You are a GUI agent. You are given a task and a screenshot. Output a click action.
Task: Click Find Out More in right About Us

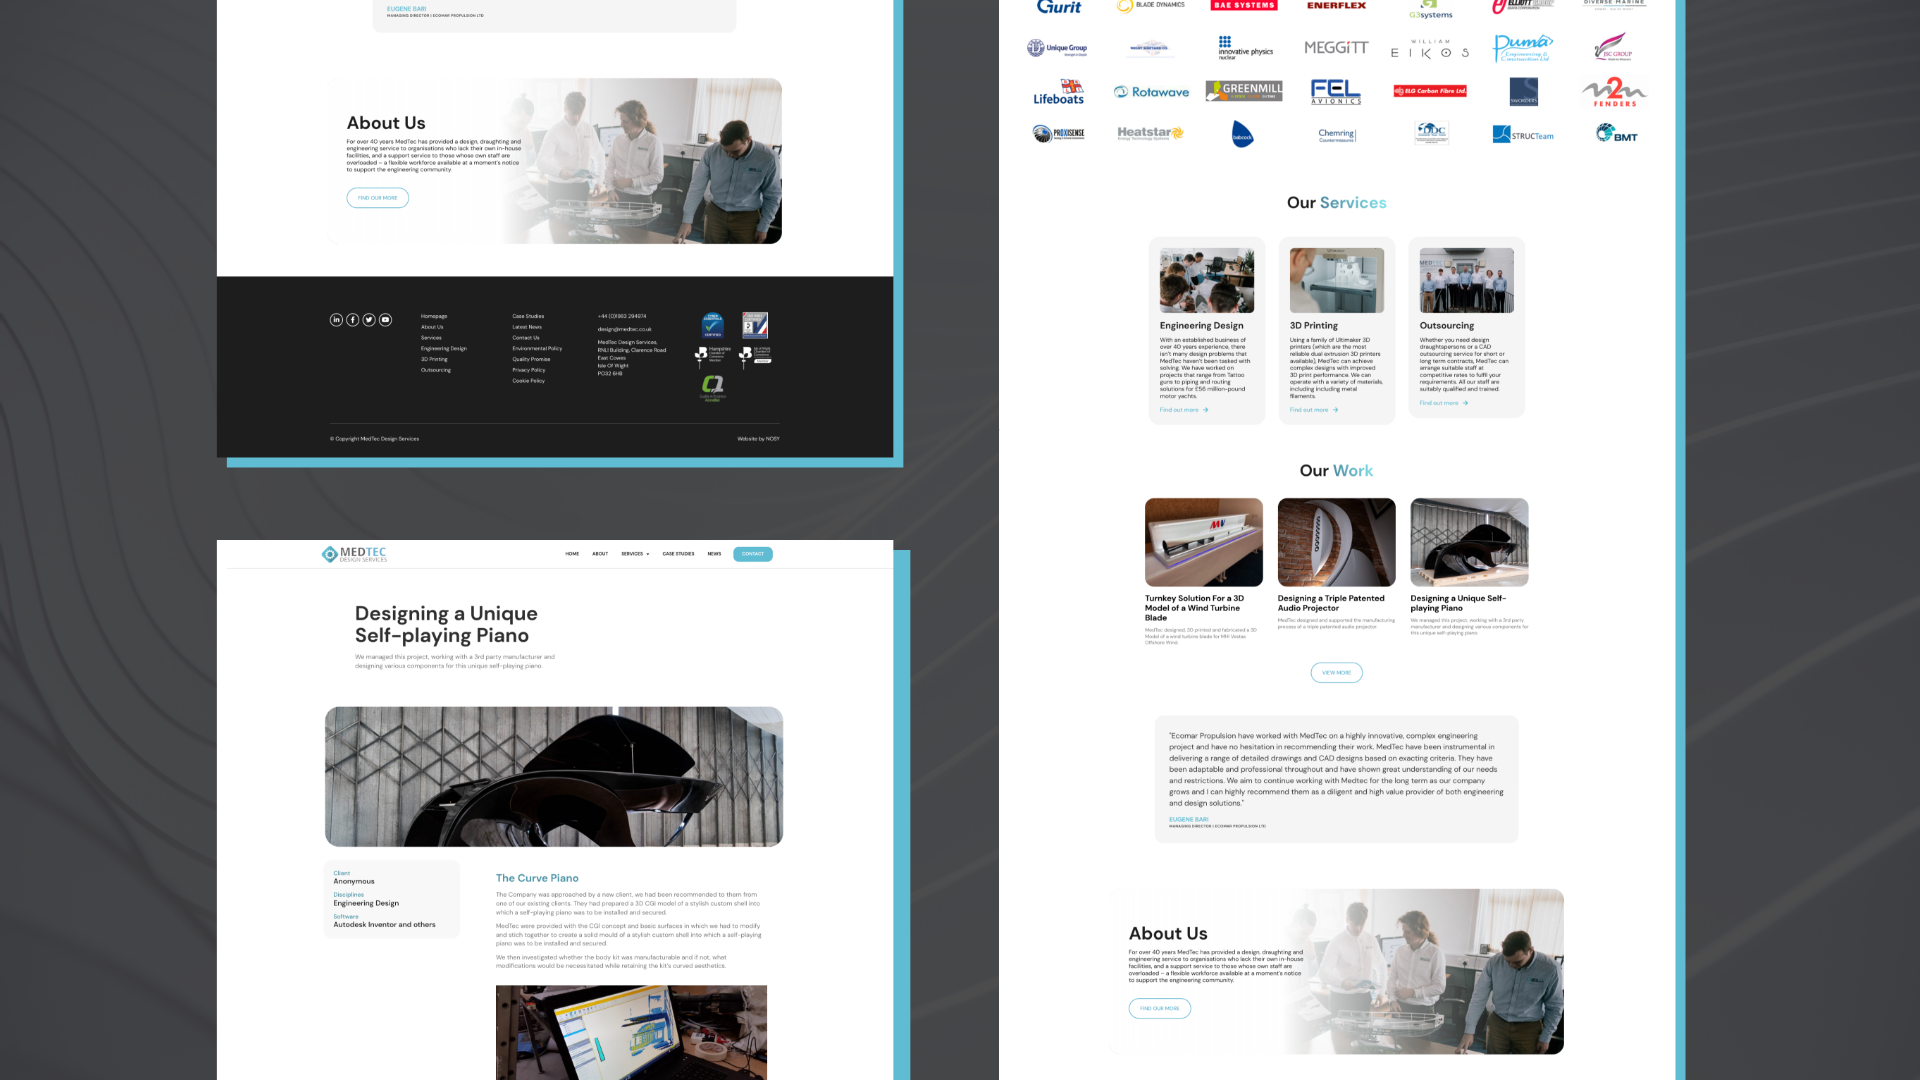click(1160, 1008)
